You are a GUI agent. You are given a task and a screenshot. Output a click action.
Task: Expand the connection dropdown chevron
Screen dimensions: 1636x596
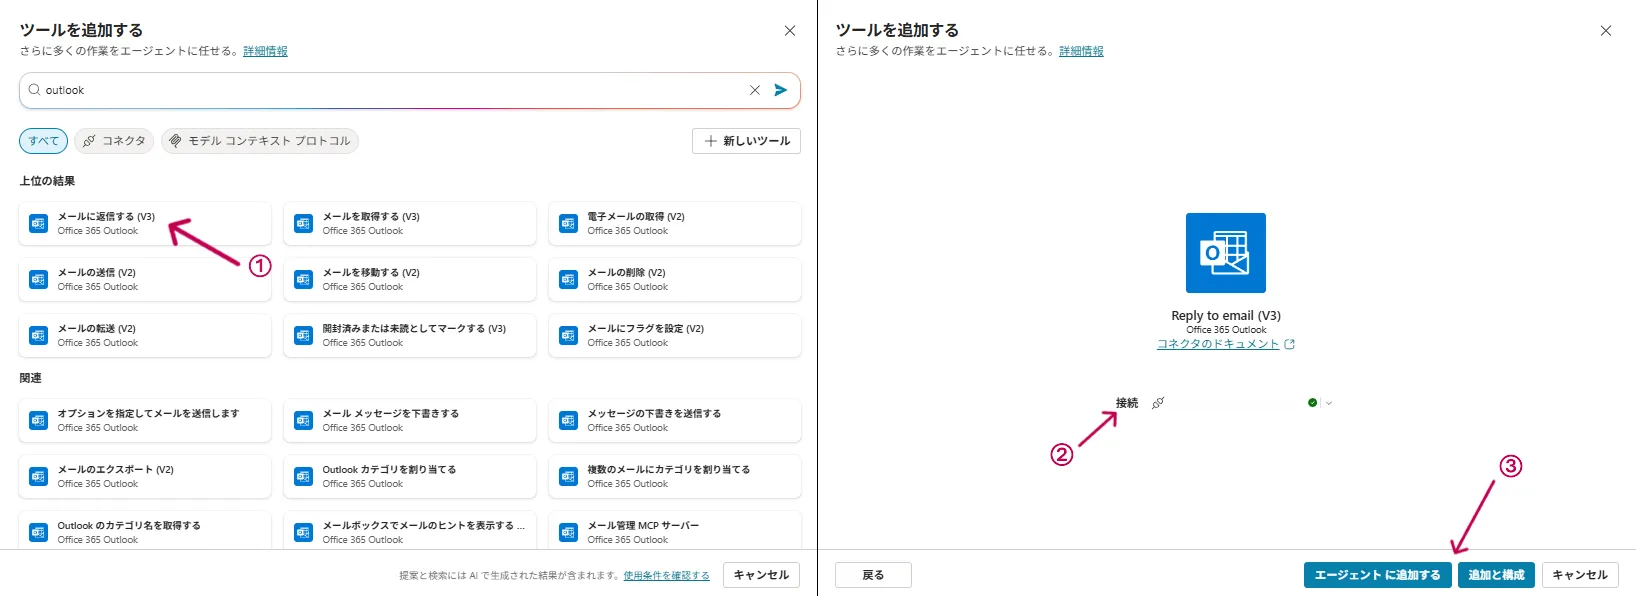pos(1329,403)
